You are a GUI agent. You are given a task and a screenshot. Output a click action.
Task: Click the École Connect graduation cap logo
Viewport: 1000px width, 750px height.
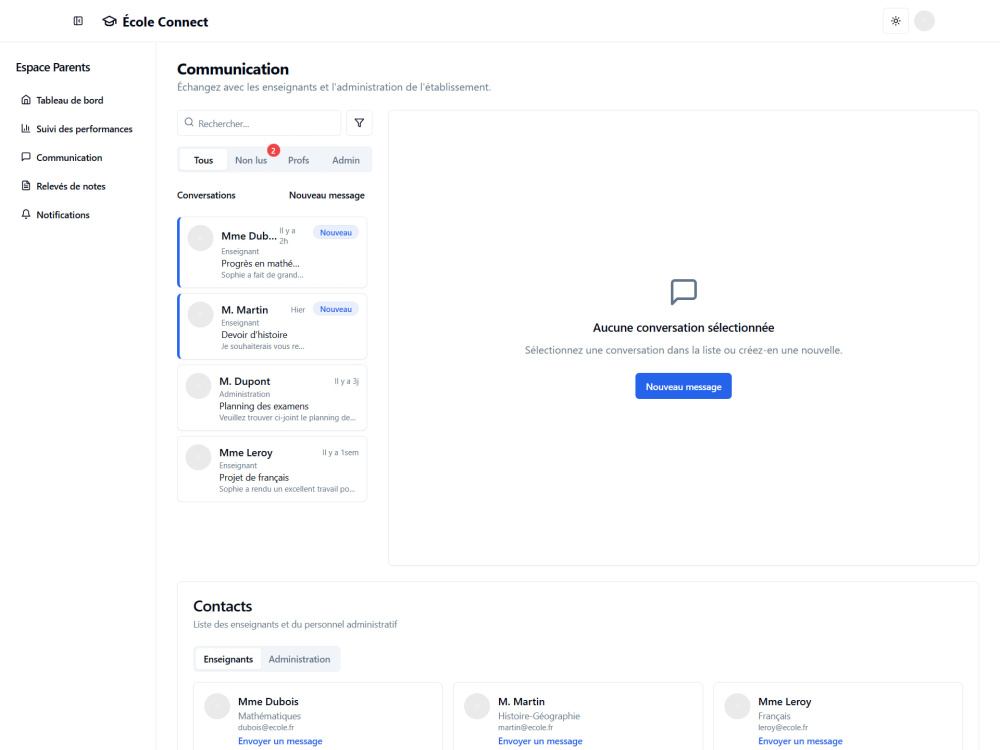coord(110,22)
